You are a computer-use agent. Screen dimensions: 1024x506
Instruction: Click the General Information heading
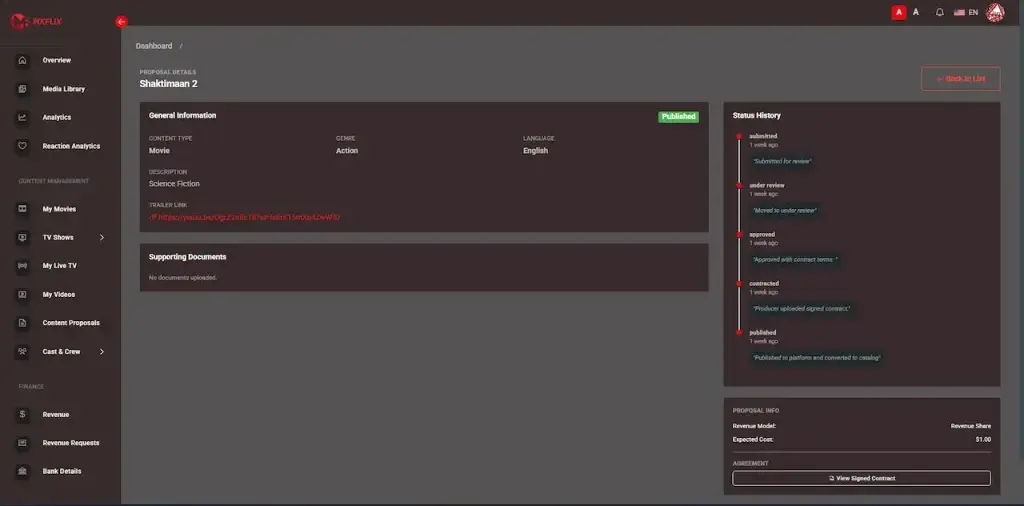tap(182, 115)
